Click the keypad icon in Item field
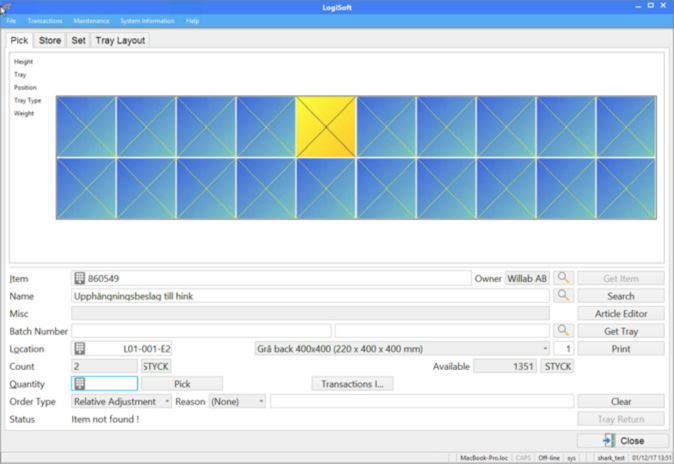The image size is (674, 464). pos(80,278)
